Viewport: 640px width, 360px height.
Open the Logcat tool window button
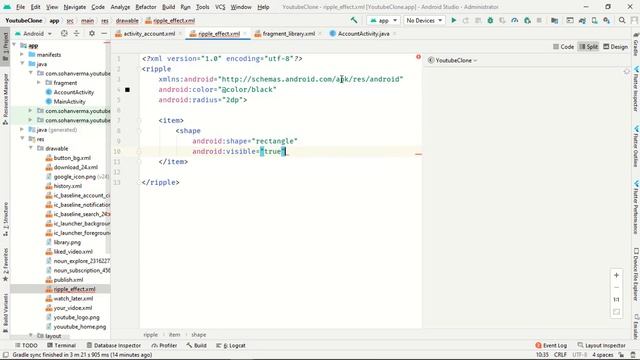231,345
